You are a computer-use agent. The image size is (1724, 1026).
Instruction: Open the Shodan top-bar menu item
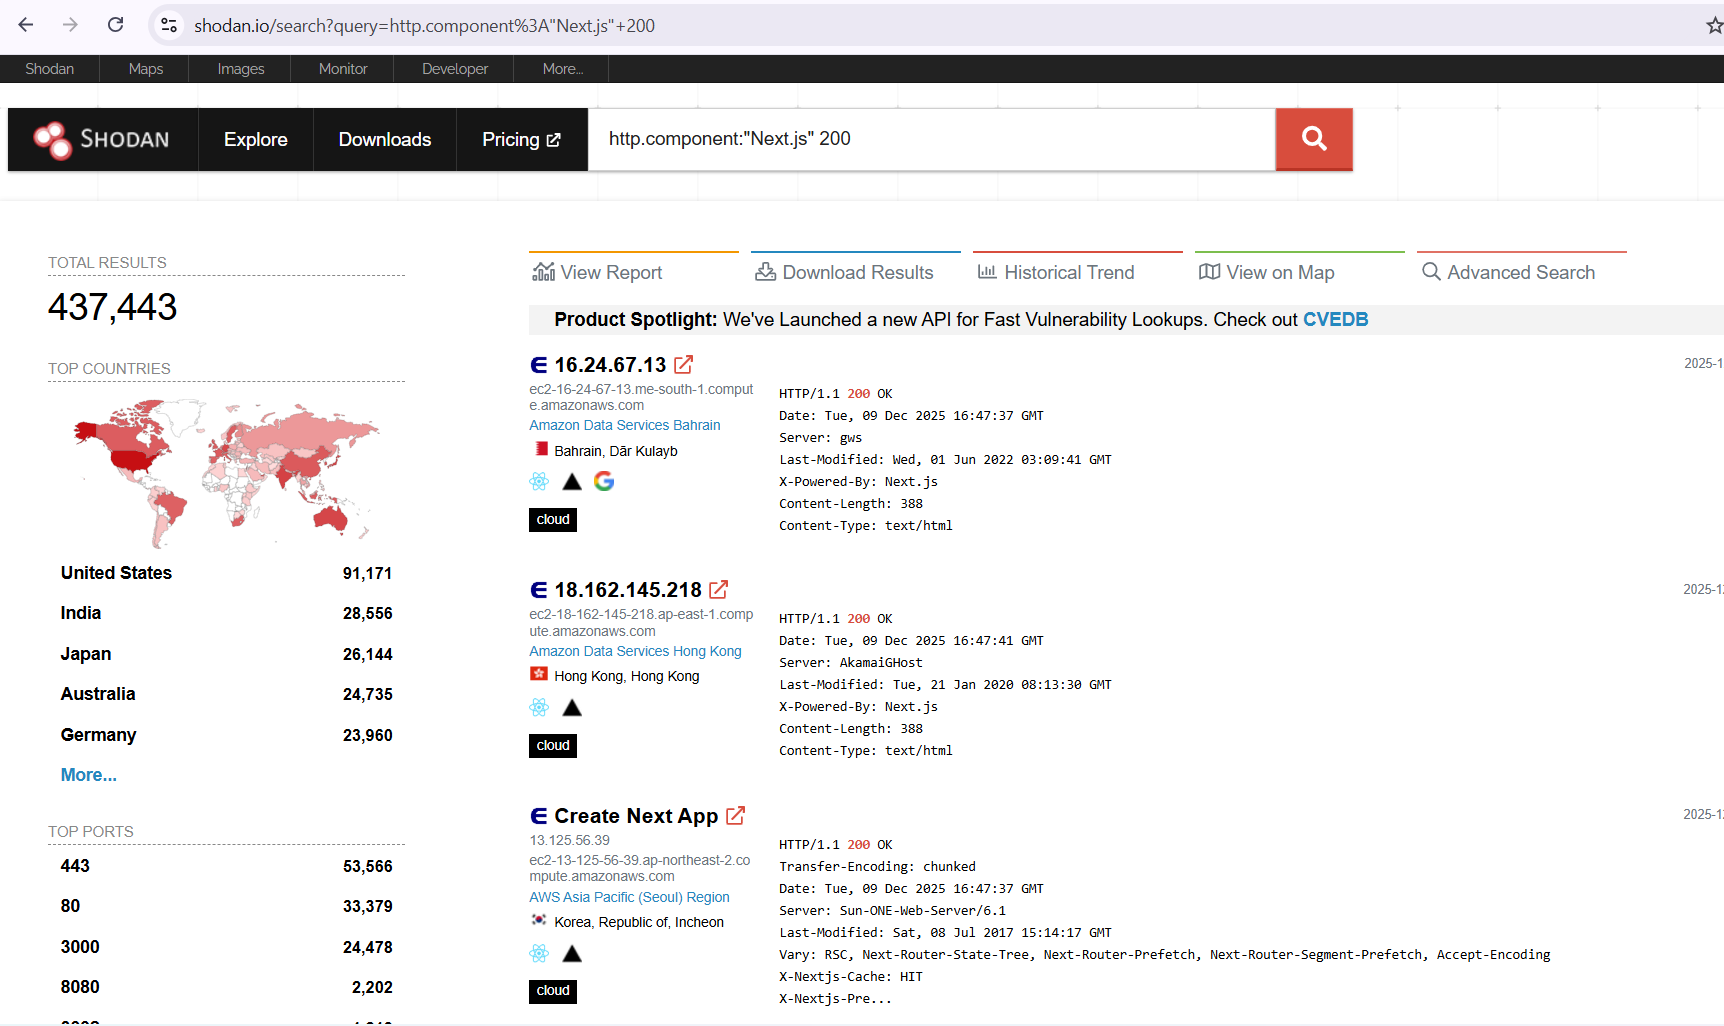click(50, 69)
